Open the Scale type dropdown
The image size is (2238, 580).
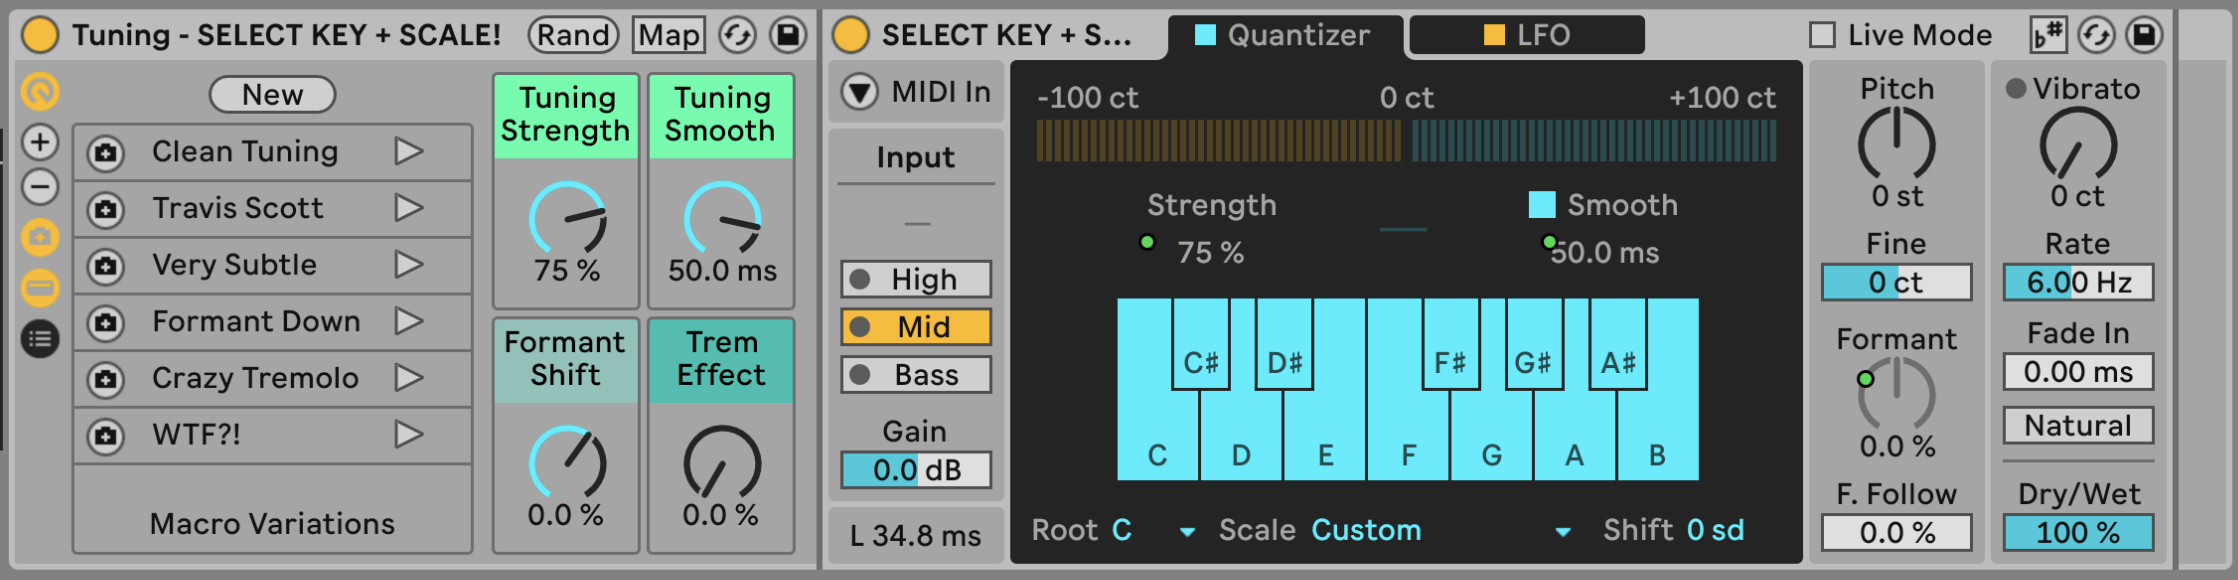point(1562,531)
